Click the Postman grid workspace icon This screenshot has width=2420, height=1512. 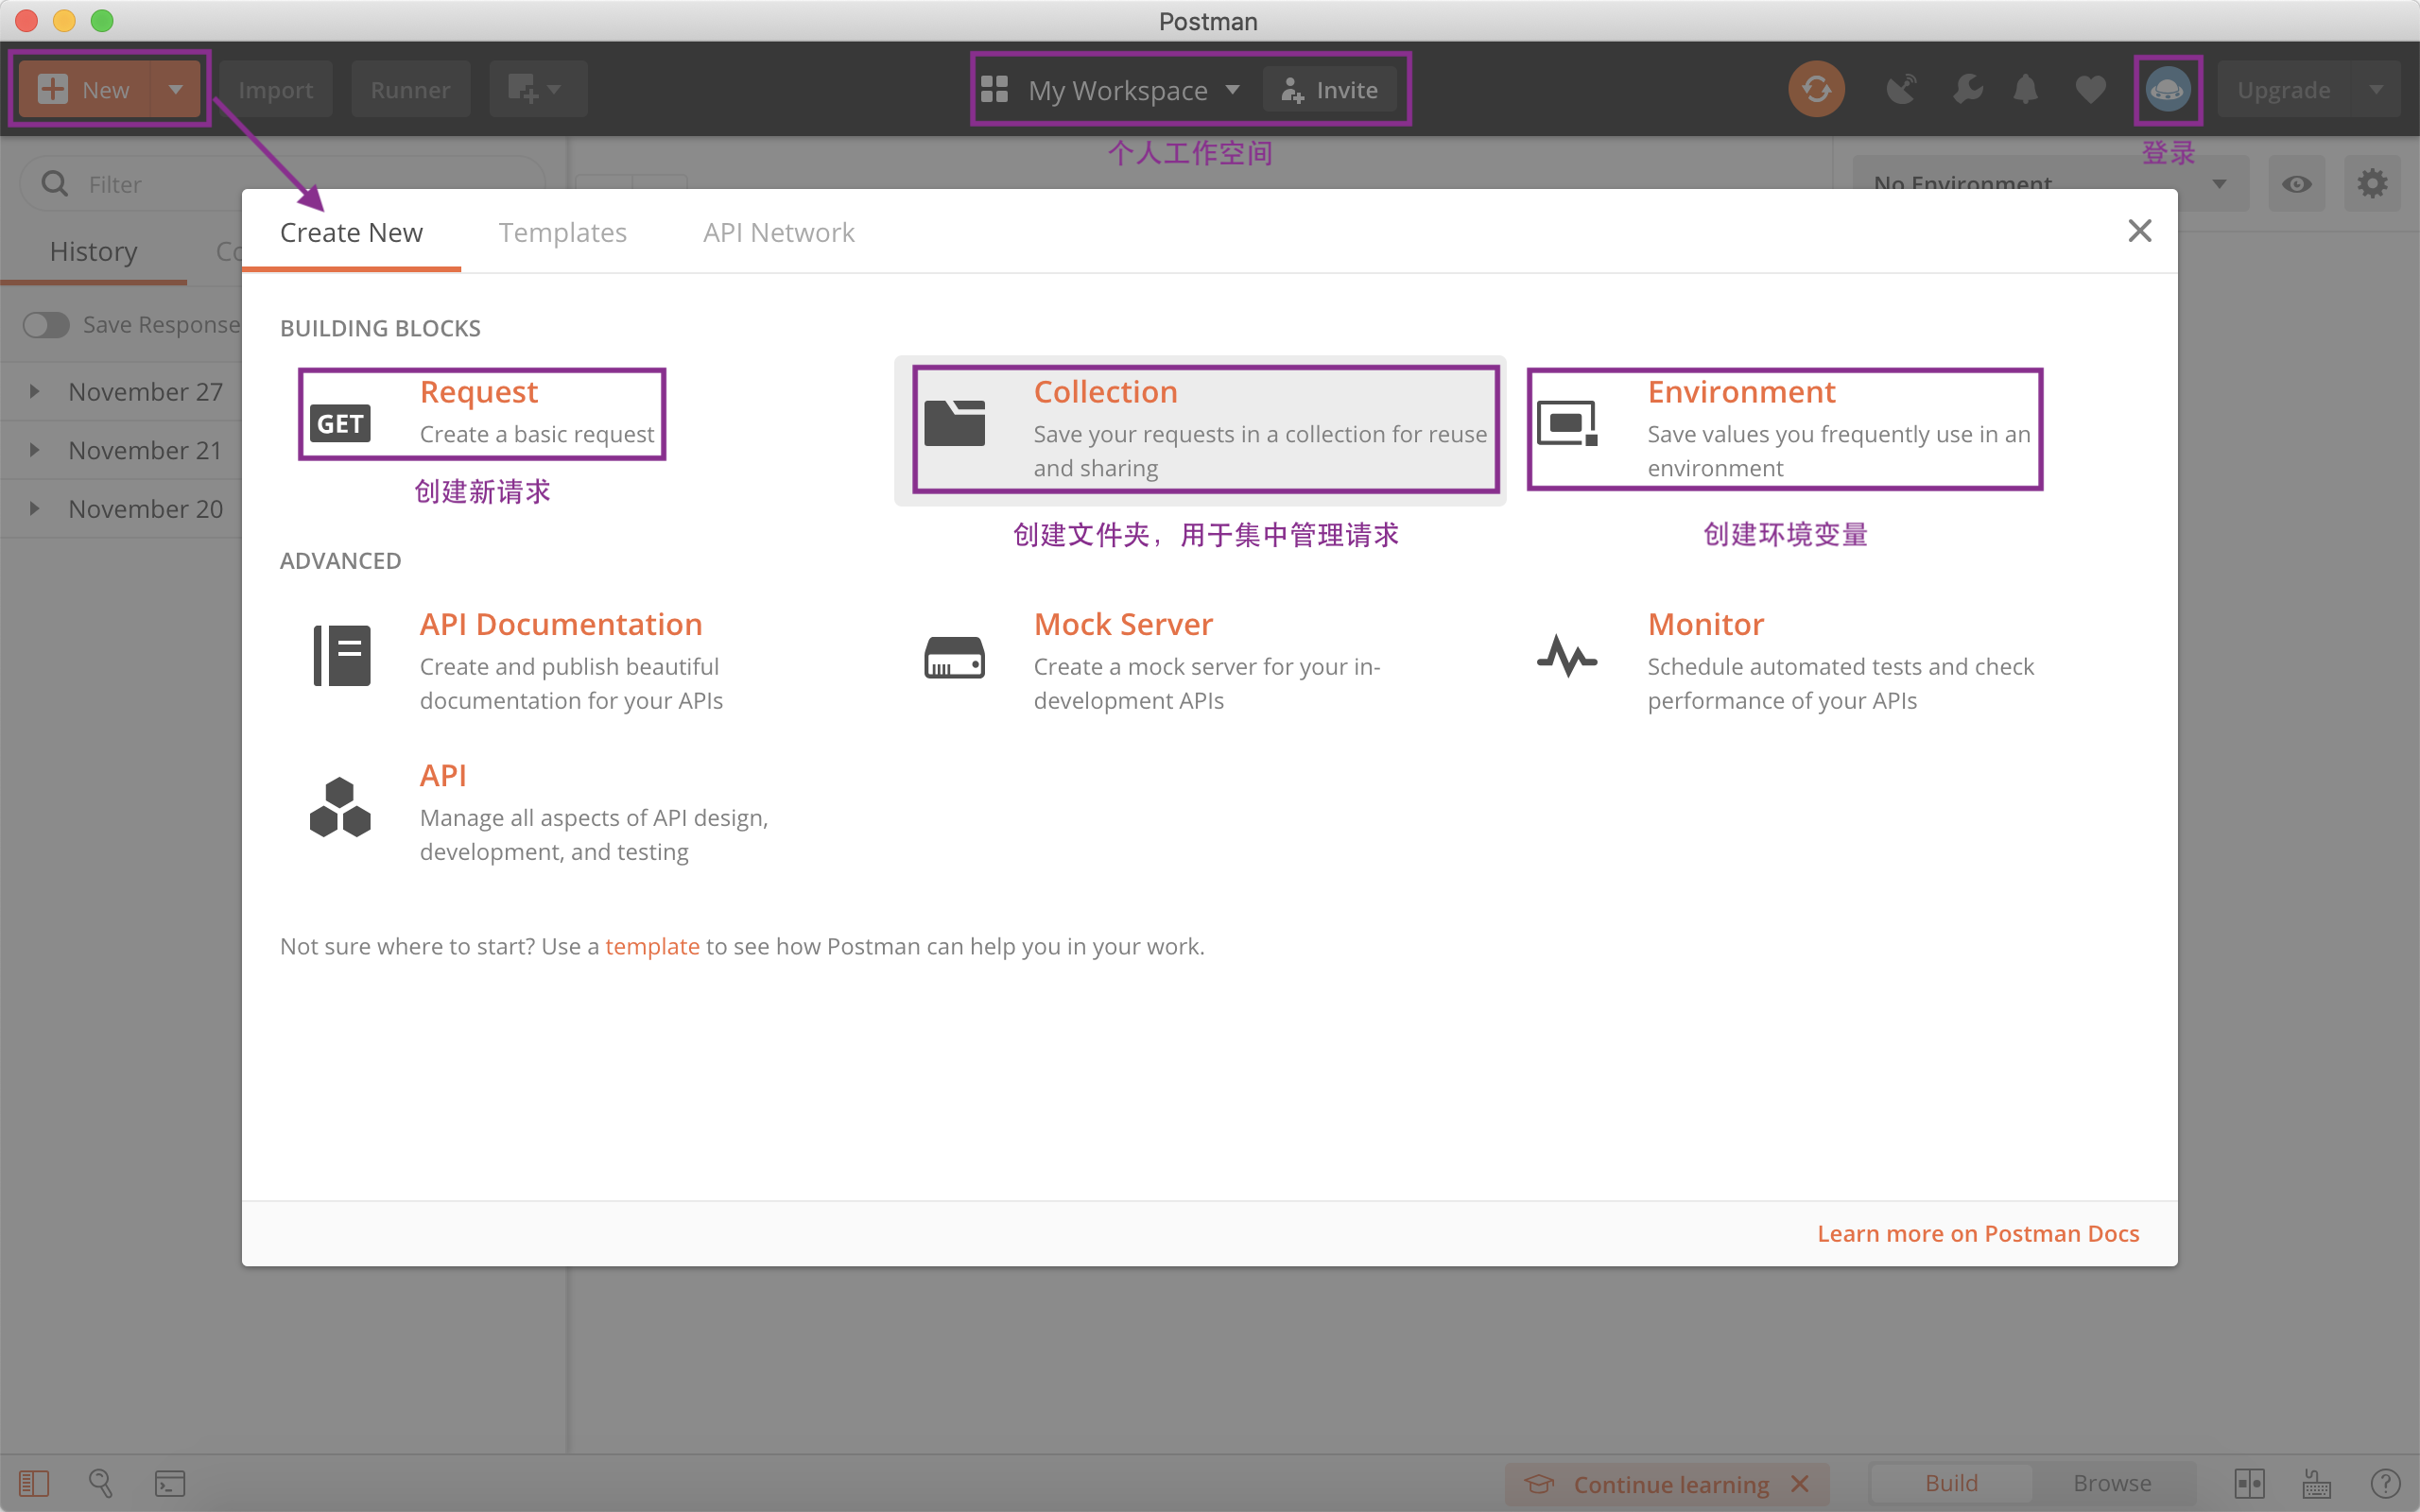994,90
